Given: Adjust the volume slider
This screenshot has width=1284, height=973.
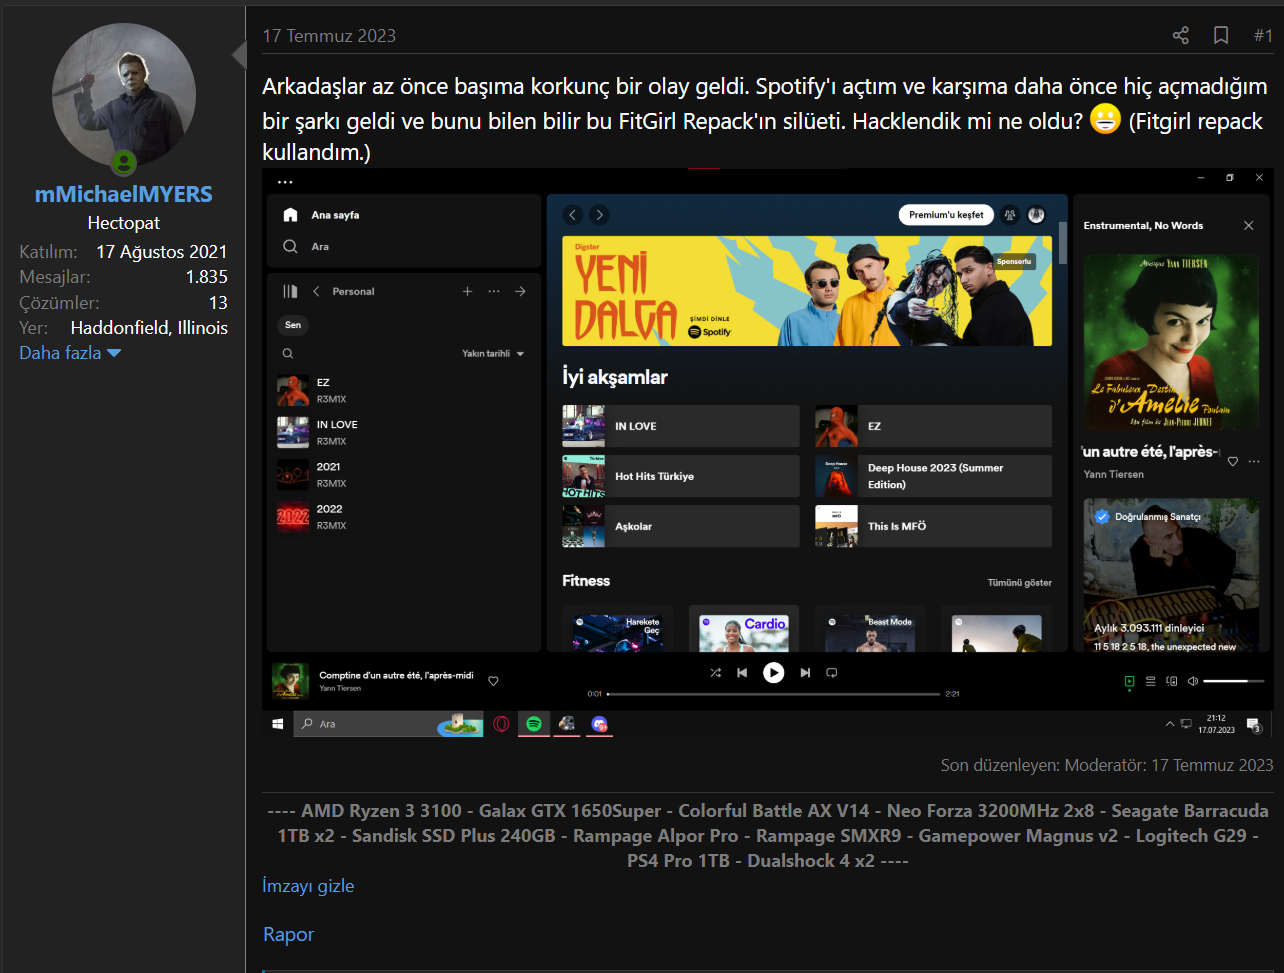Looking at the screenshot, I should pos(1233,682).
